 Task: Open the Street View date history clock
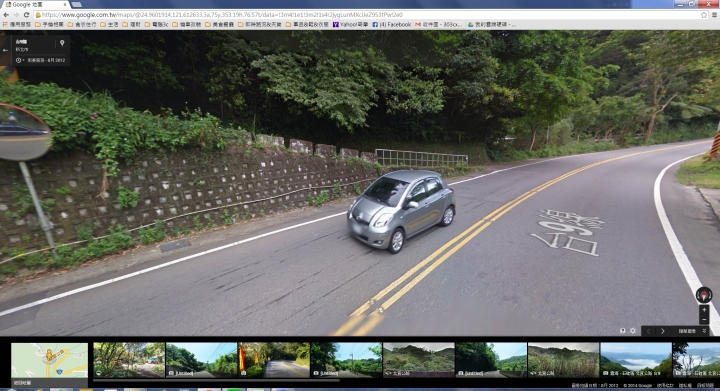[x=19, y=60]
